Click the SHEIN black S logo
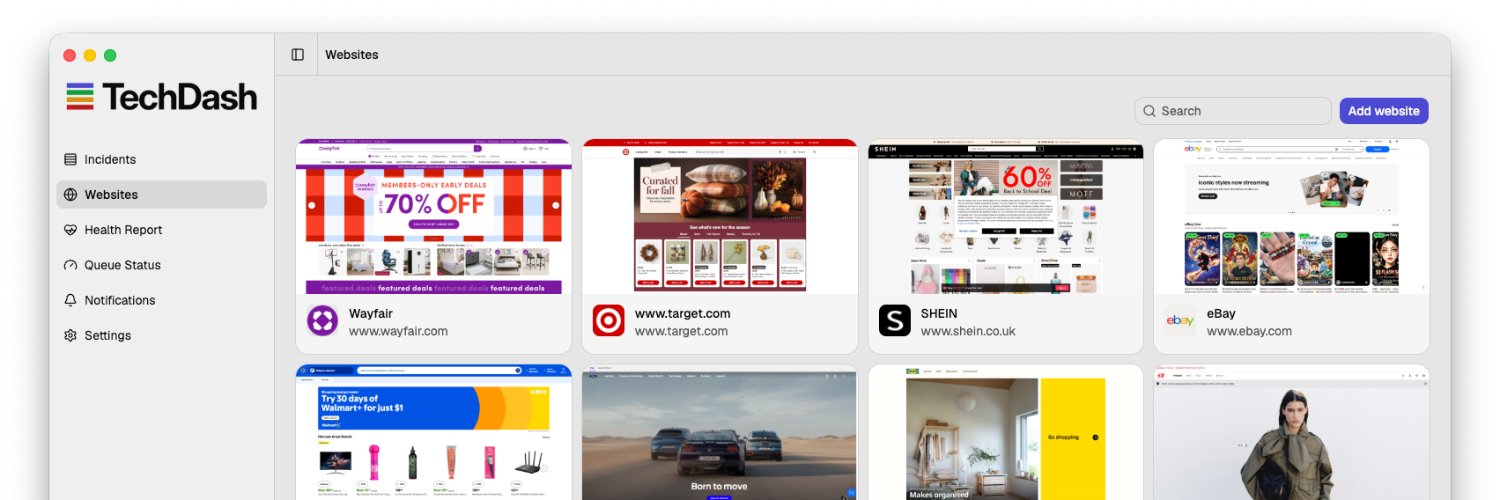Image resolution: width=1500 pixels, height=500 pixels. pyautogui.click(x=895, y=321)
